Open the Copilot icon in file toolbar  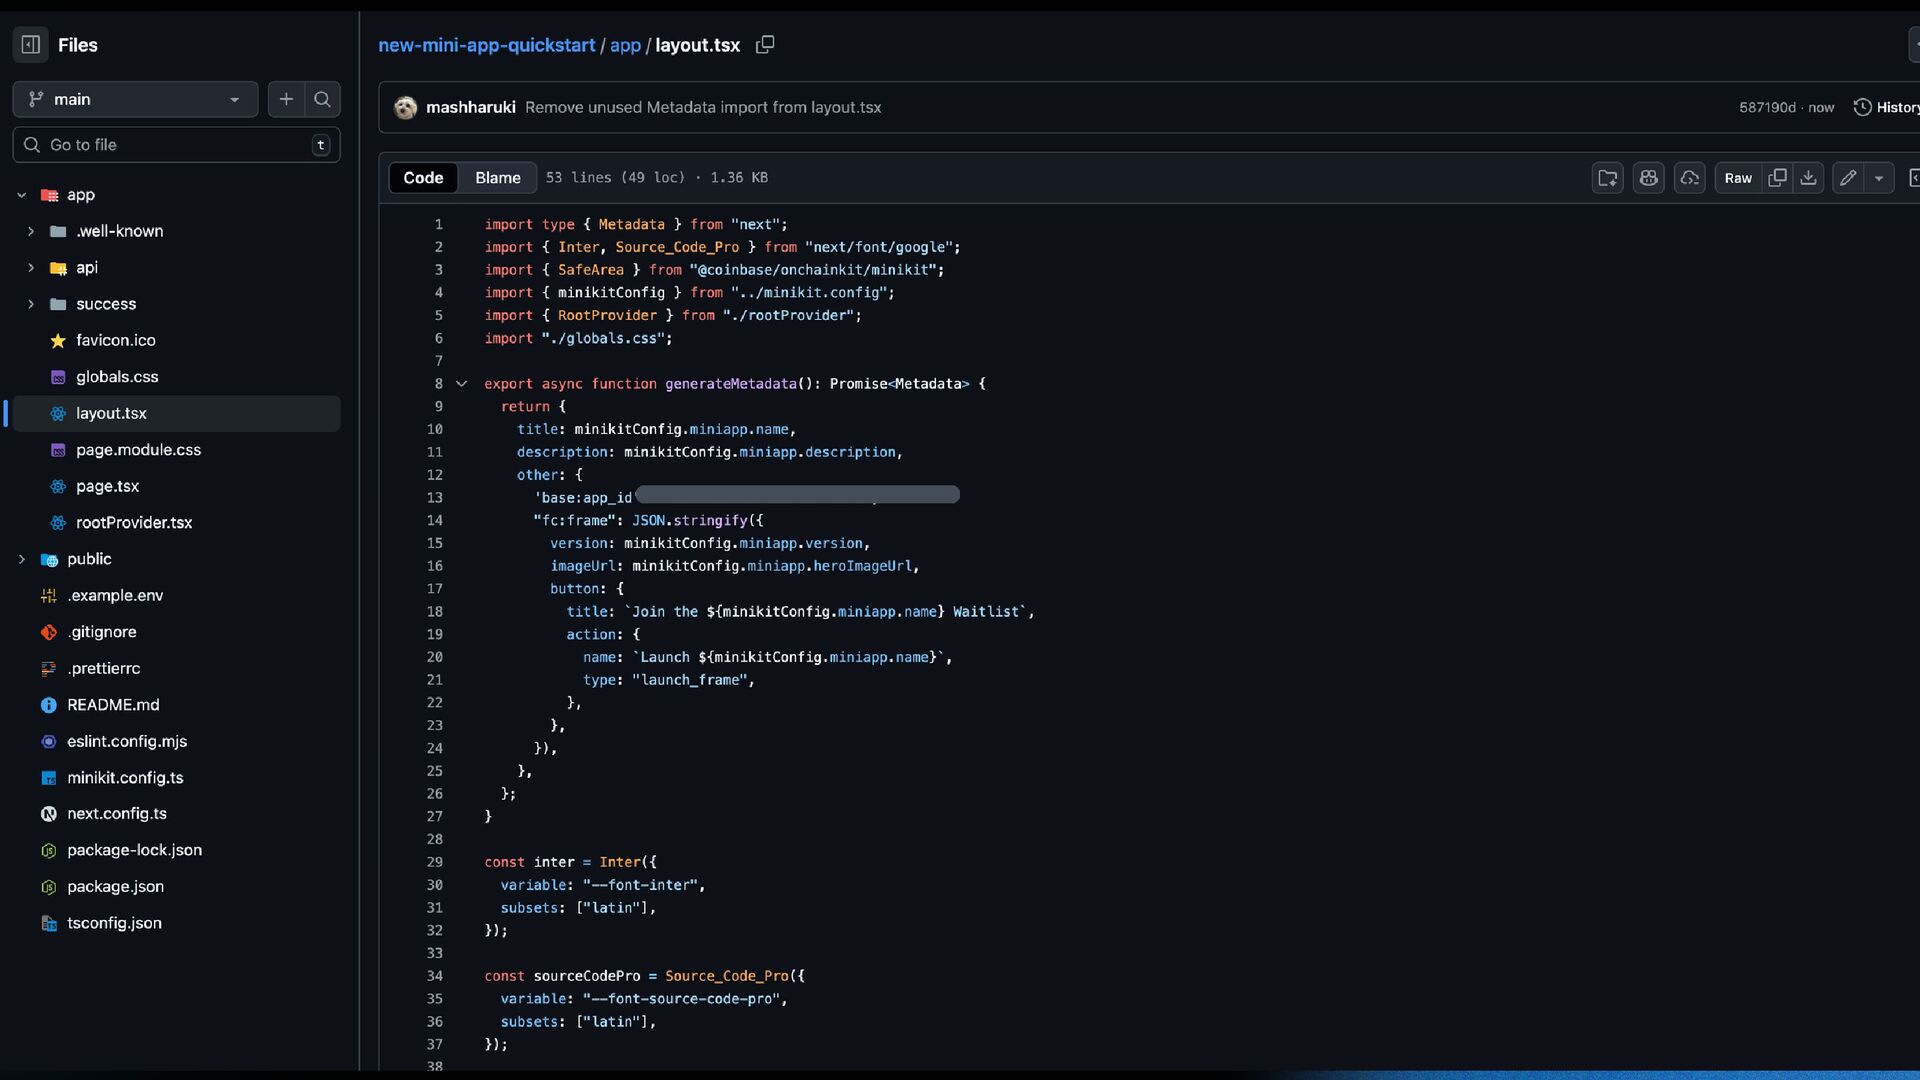pyautogui.click(x=1648, y=178)
